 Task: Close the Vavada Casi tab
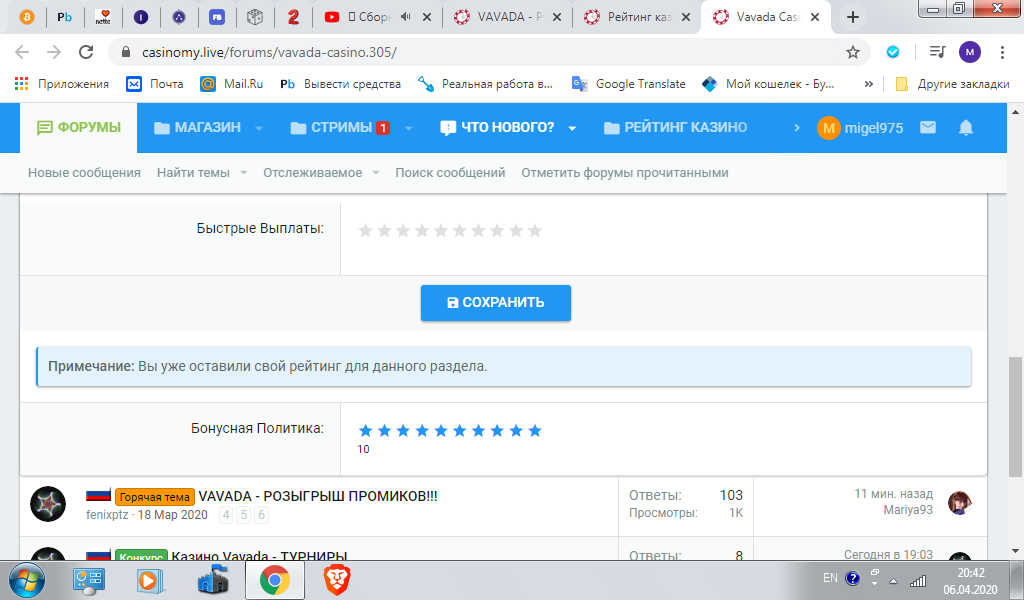pyautogui.click(x=815, y=18)
